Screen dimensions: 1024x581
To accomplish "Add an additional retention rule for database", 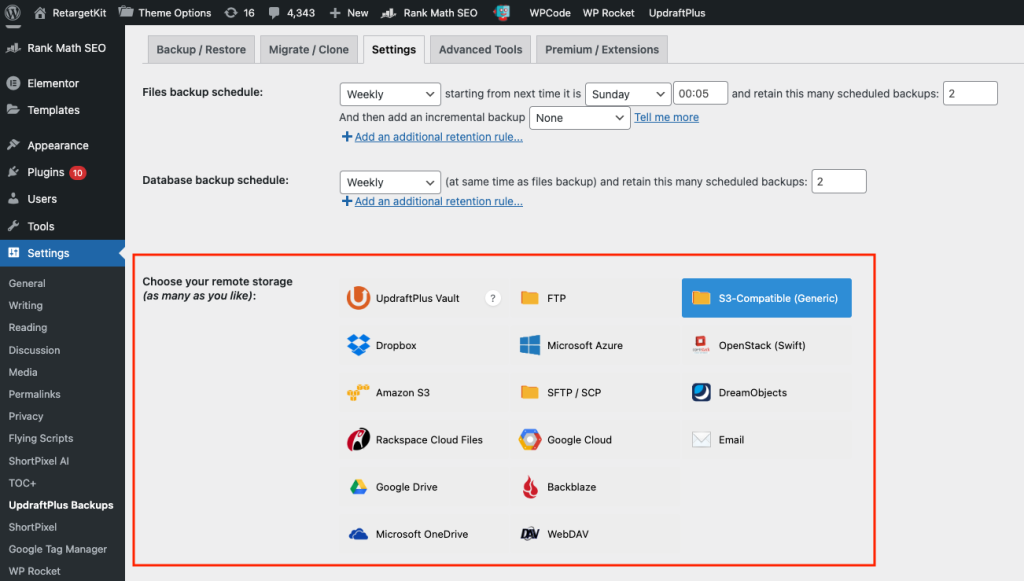I will click(432, 201).
